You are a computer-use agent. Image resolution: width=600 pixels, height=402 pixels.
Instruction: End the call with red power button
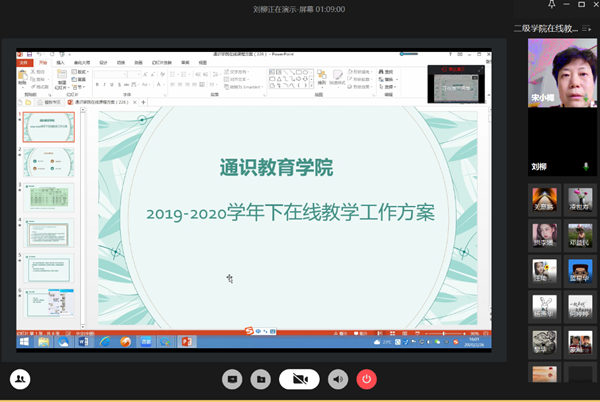click(x=367, y=379)
